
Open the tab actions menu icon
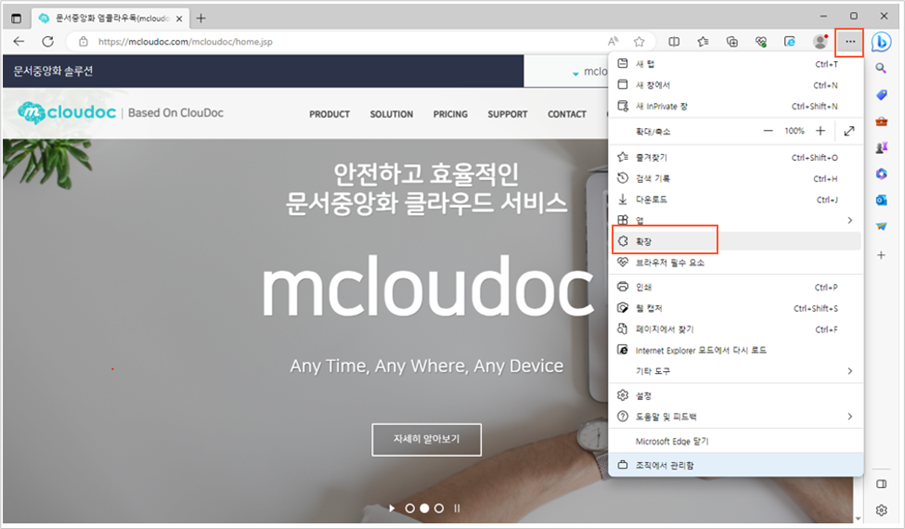(x=16, y=18)
